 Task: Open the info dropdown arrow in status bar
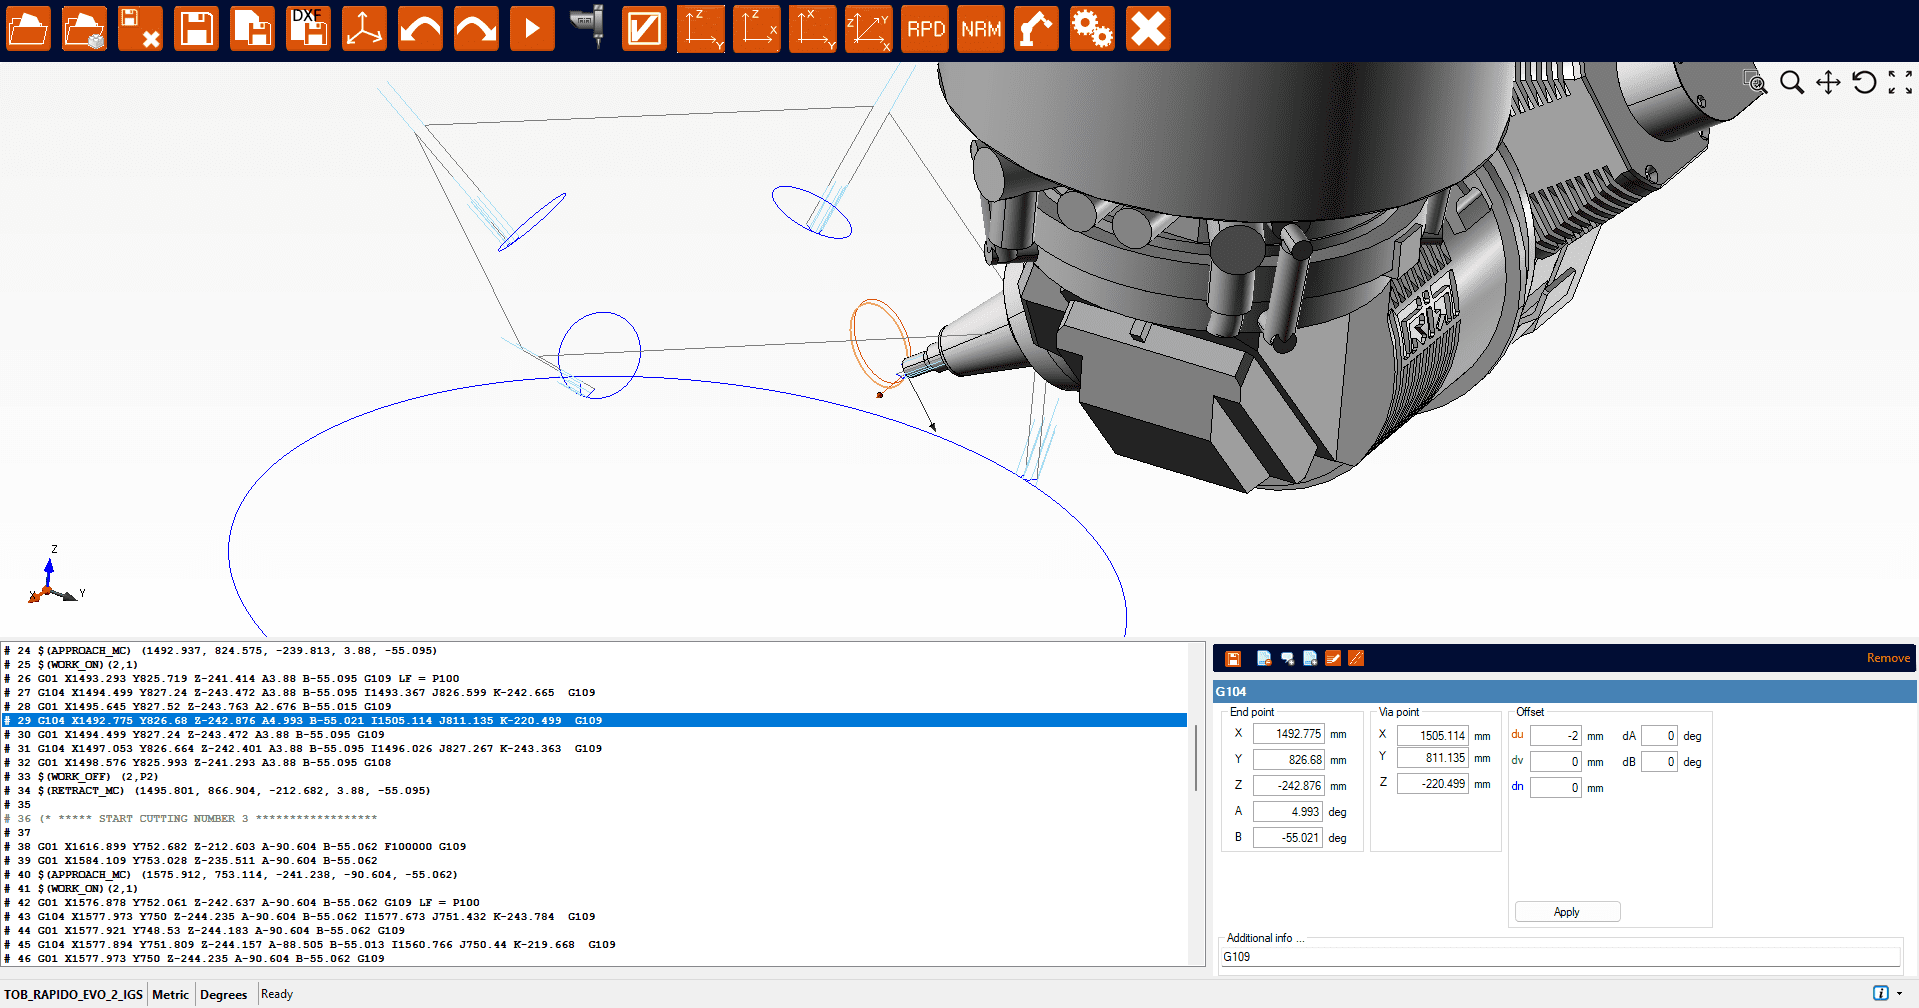(x=1899, y=994)
